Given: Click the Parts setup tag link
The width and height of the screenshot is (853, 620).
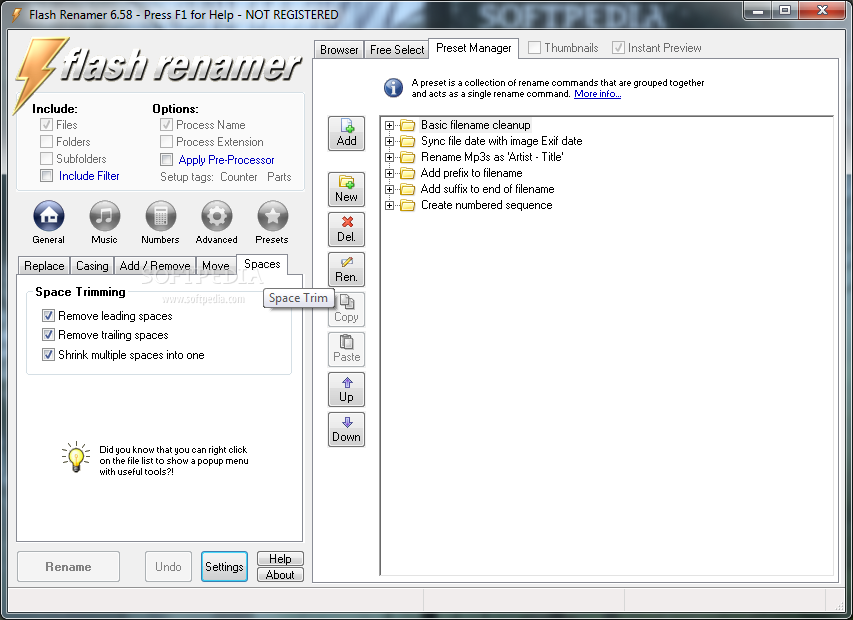Looking at the screenshot, I should [x=279, y=177].
